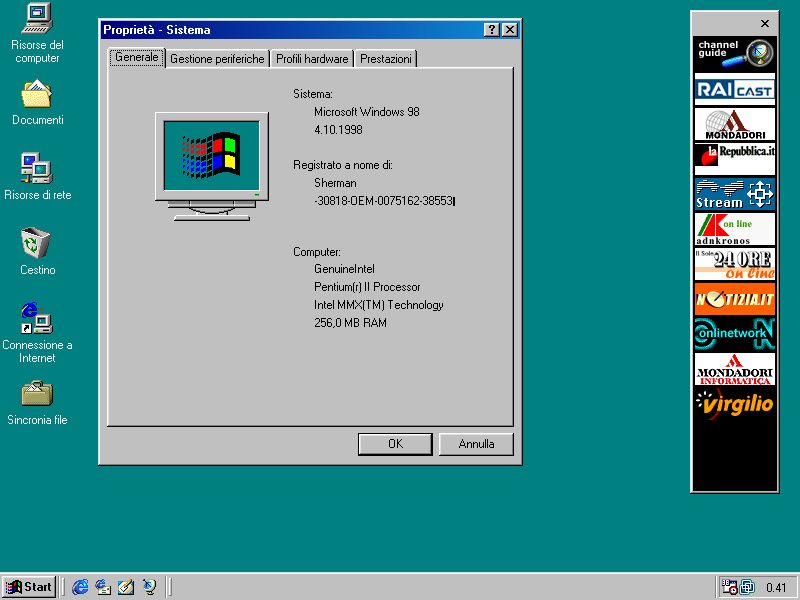Select the Profili hardware tab
Viewport: 800px width, 600px height.
coord(311,58)
